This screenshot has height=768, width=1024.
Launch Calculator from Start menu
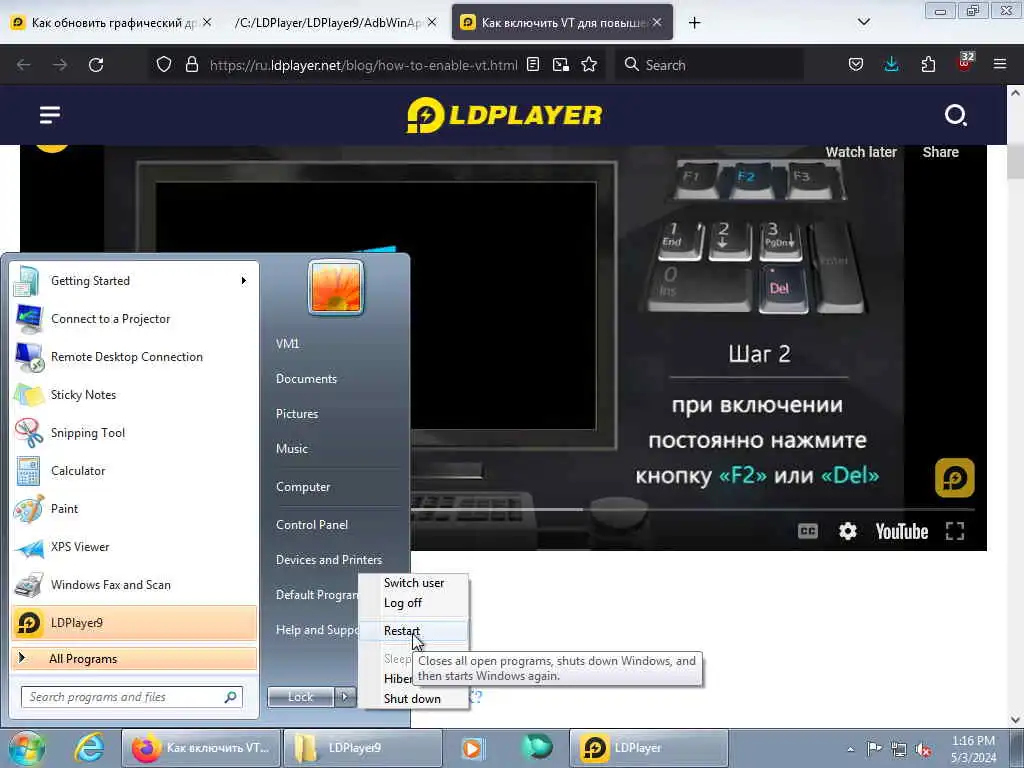coord(134,471)
